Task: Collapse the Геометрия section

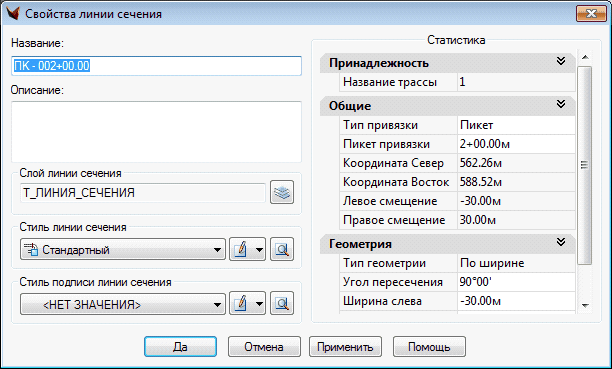Action: point(561,242)
